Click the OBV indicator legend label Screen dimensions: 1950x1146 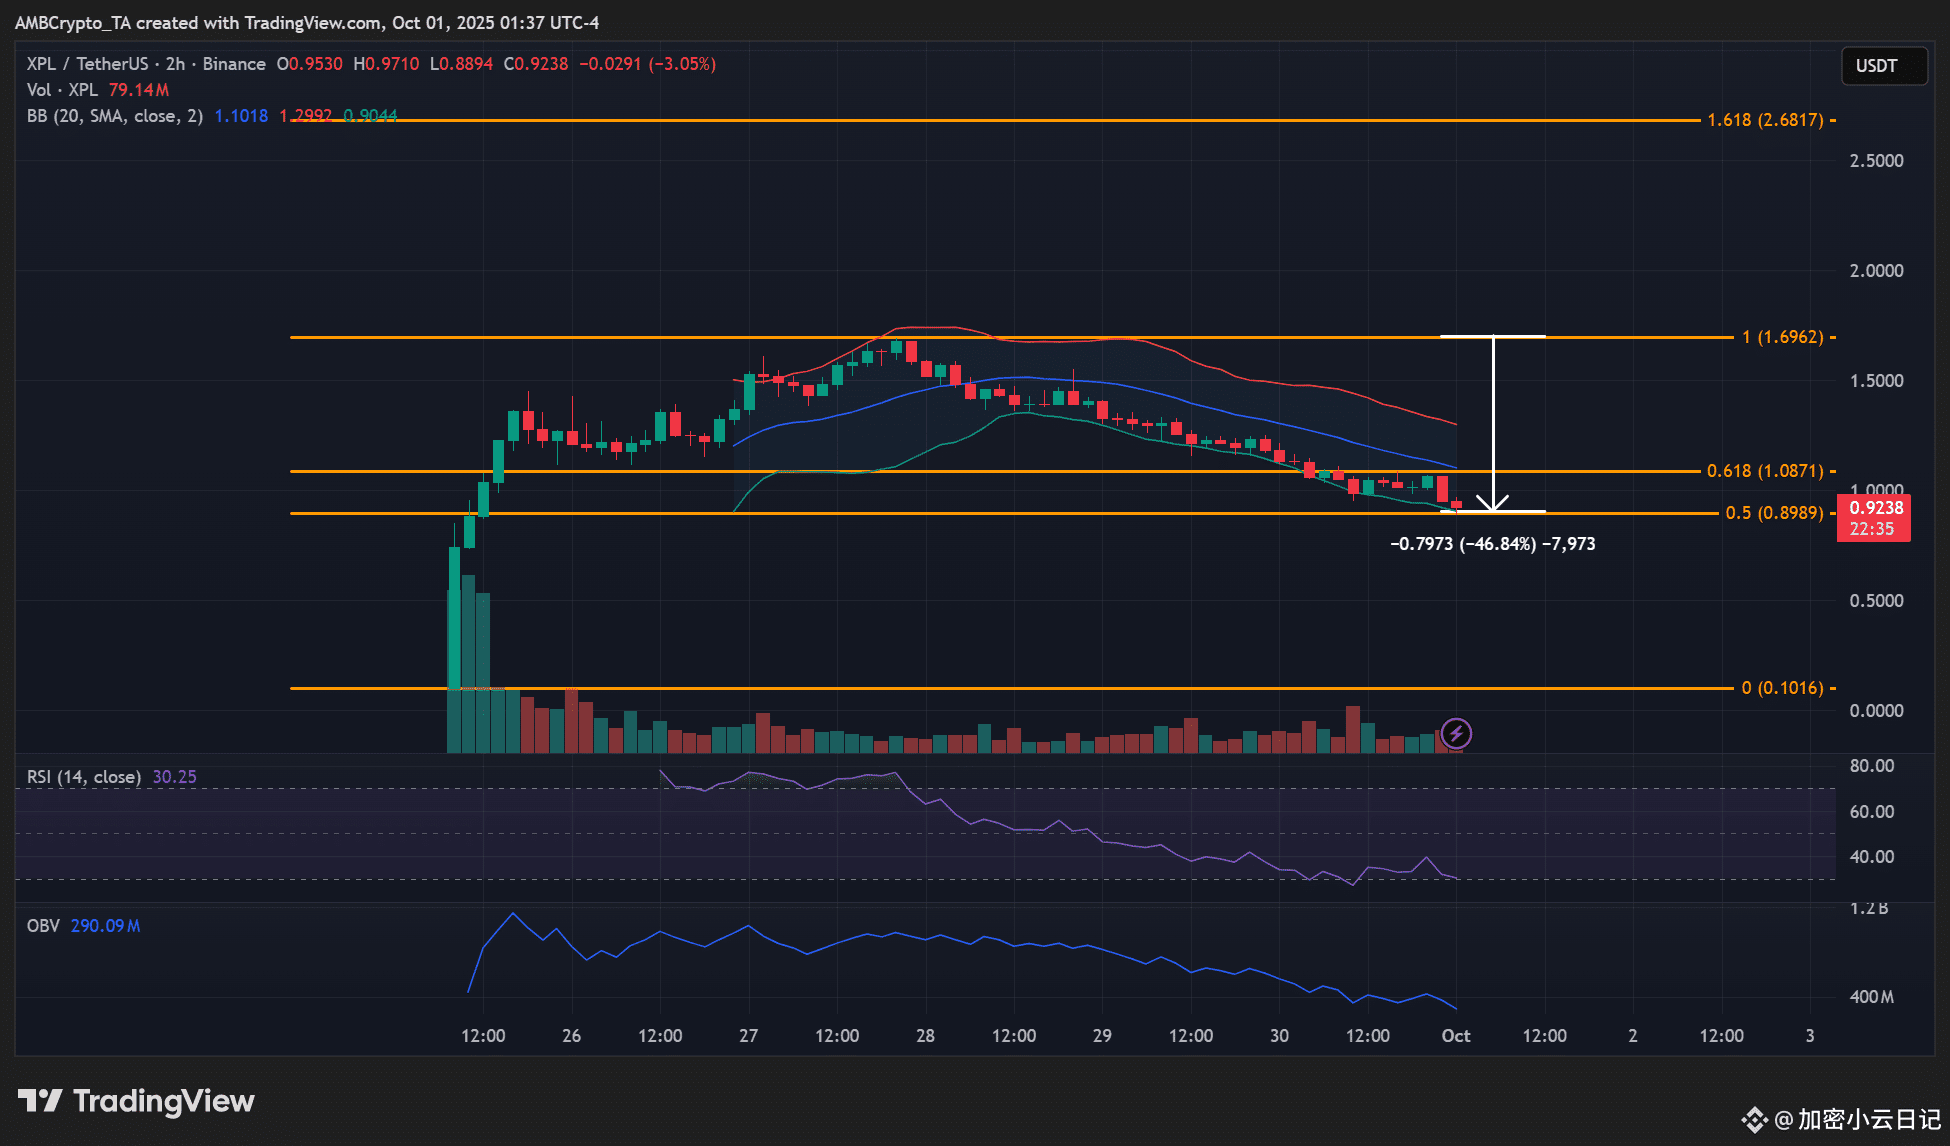(43, 926)
